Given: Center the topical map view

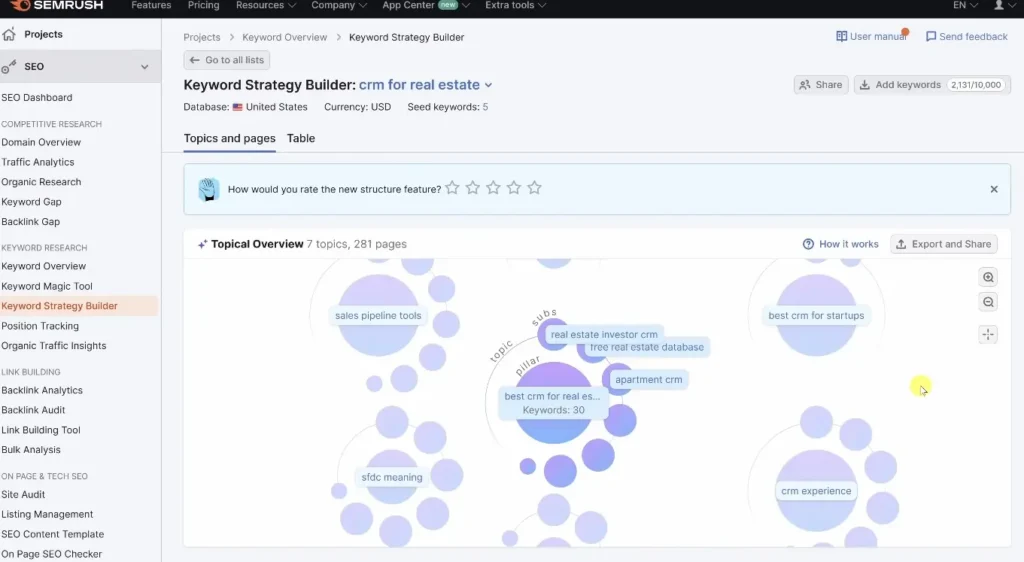Looking at the screenshot, I should point(988,334).
